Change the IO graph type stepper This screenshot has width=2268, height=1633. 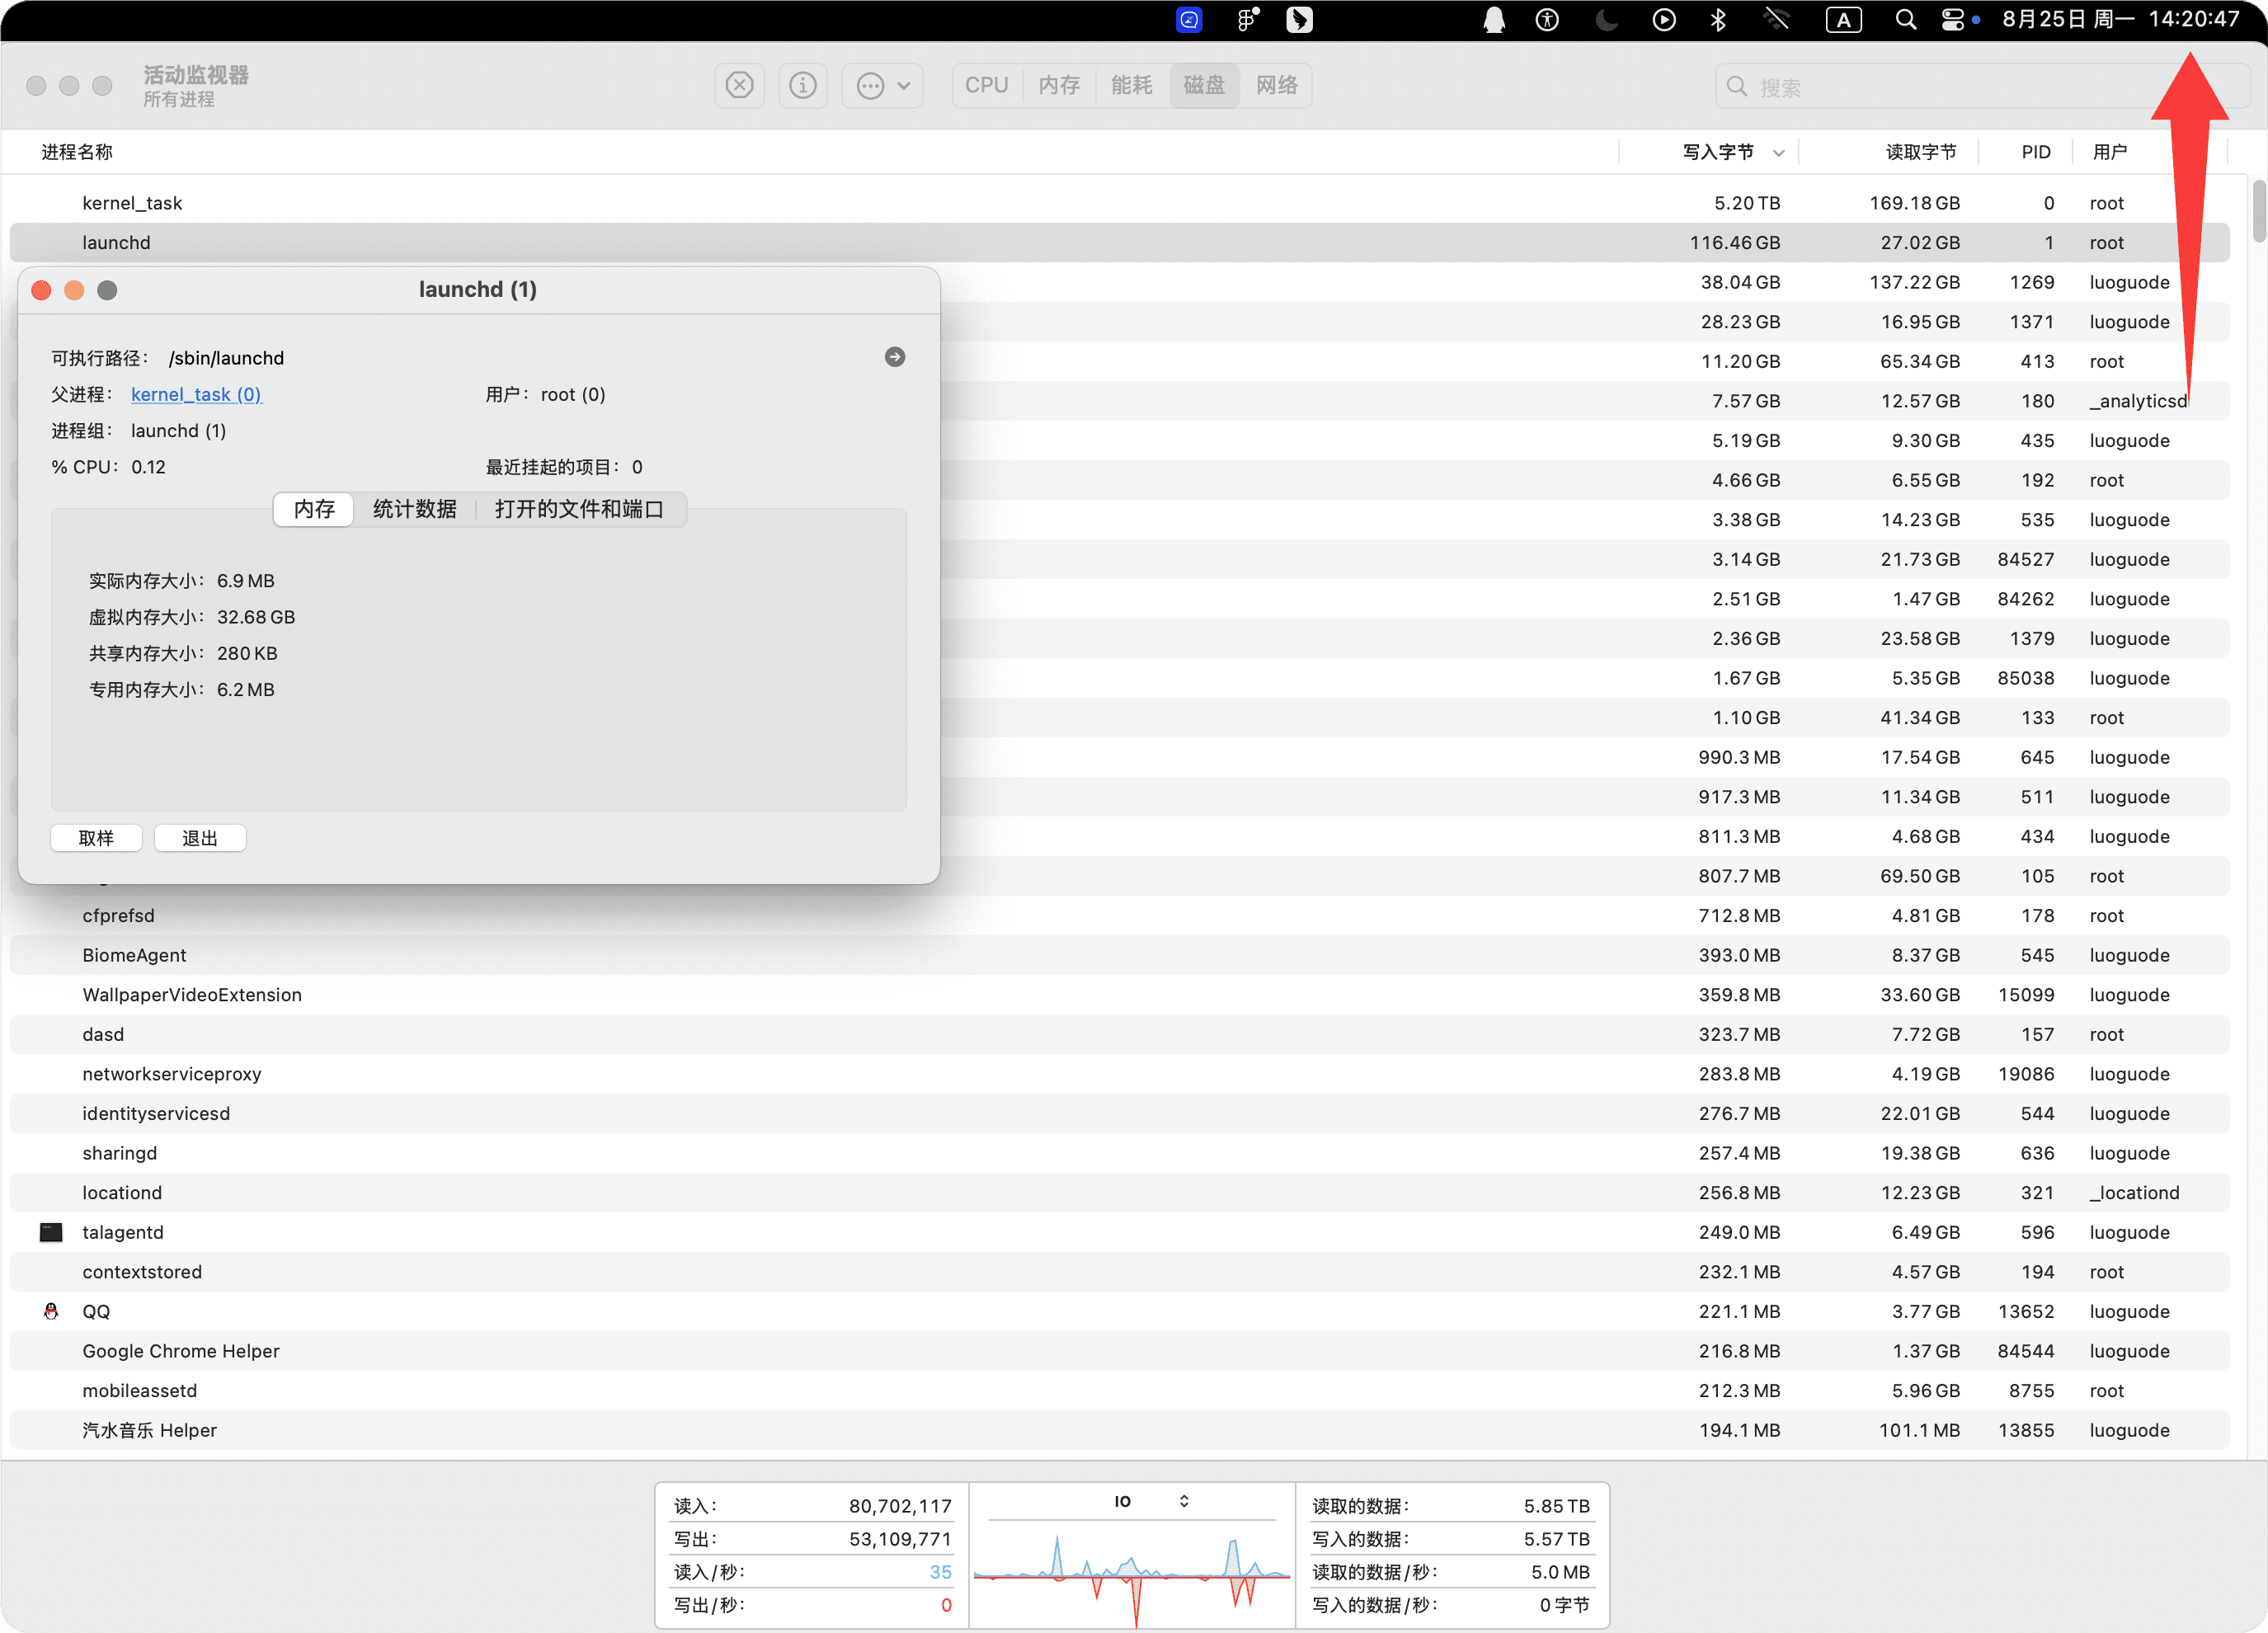click(1184, 1501)
